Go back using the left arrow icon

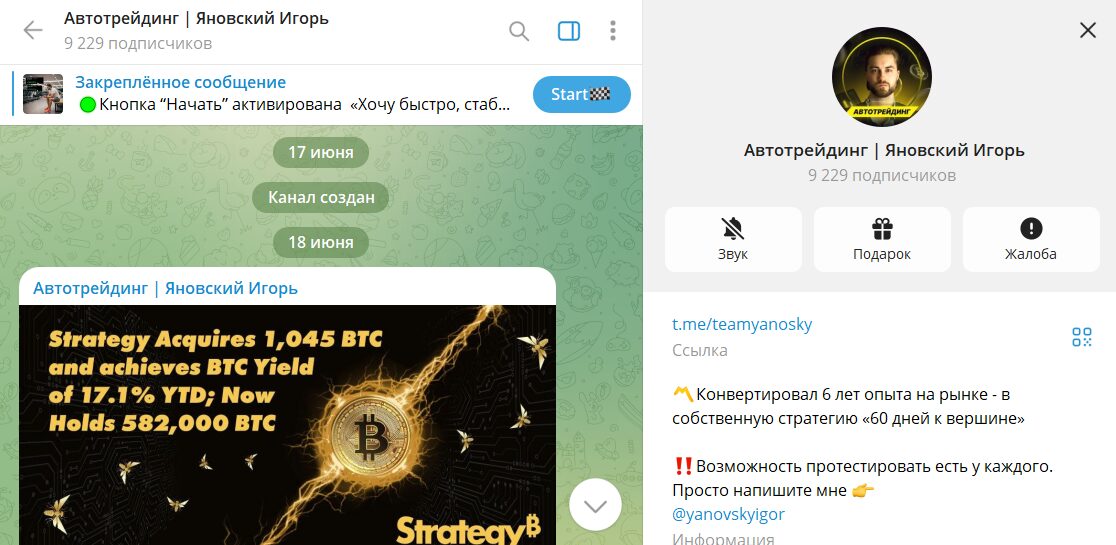[x=33, y=30]
